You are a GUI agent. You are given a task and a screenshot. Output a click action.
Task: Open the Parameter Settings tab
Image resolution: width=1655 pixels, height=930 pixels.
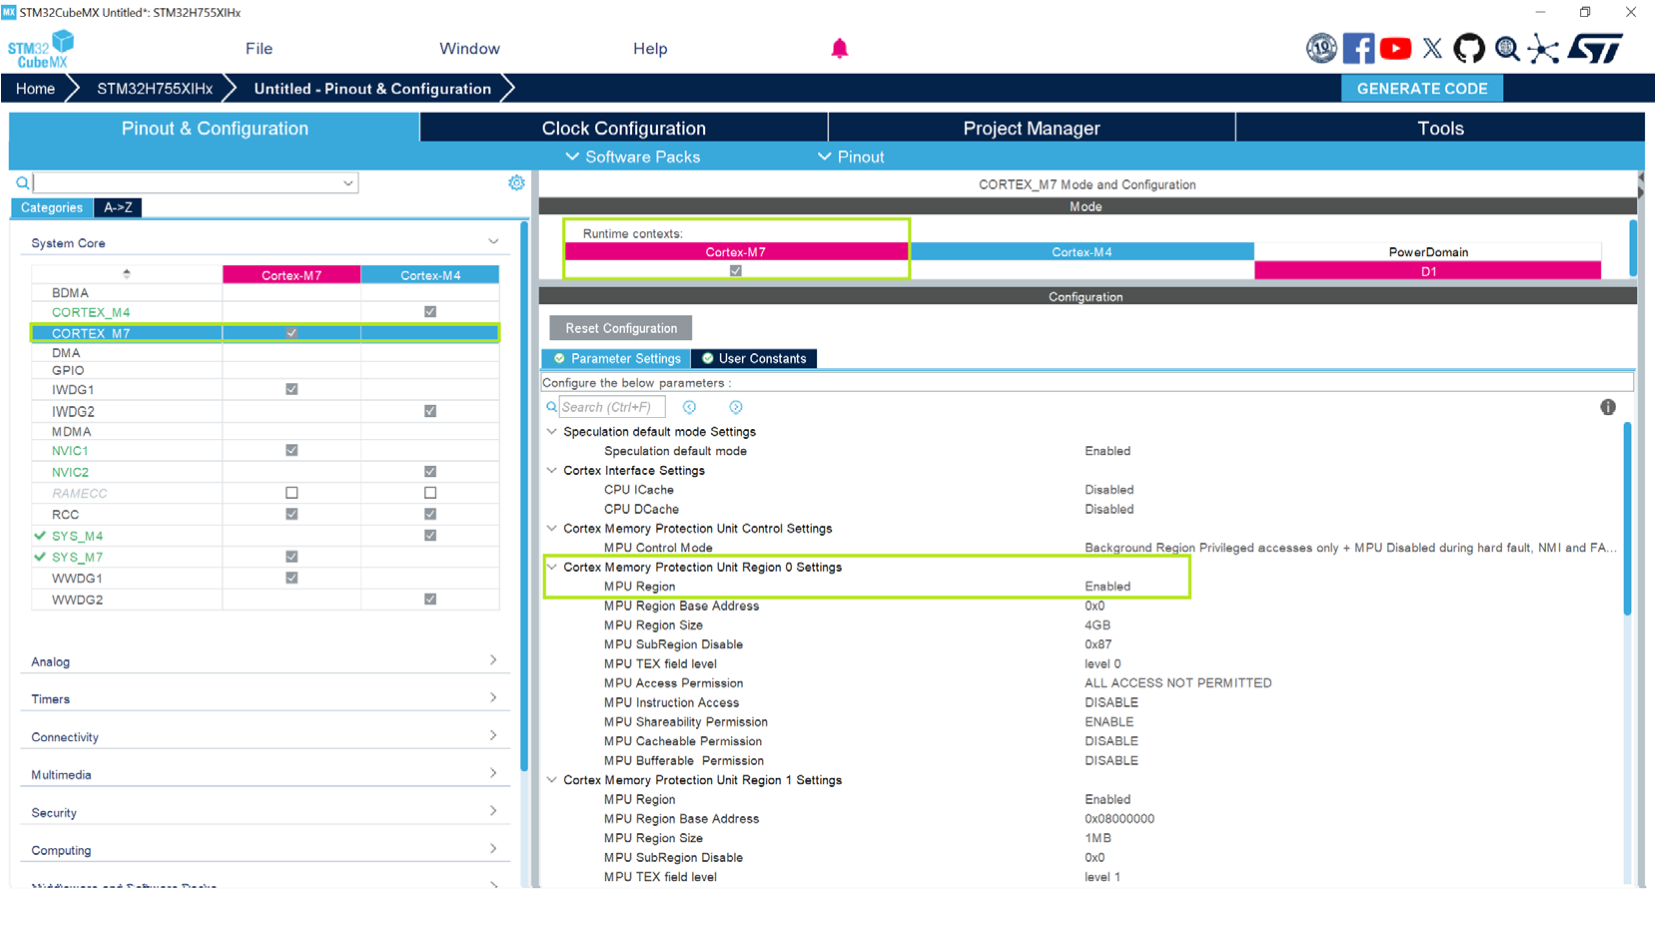[x=616, y=358]
